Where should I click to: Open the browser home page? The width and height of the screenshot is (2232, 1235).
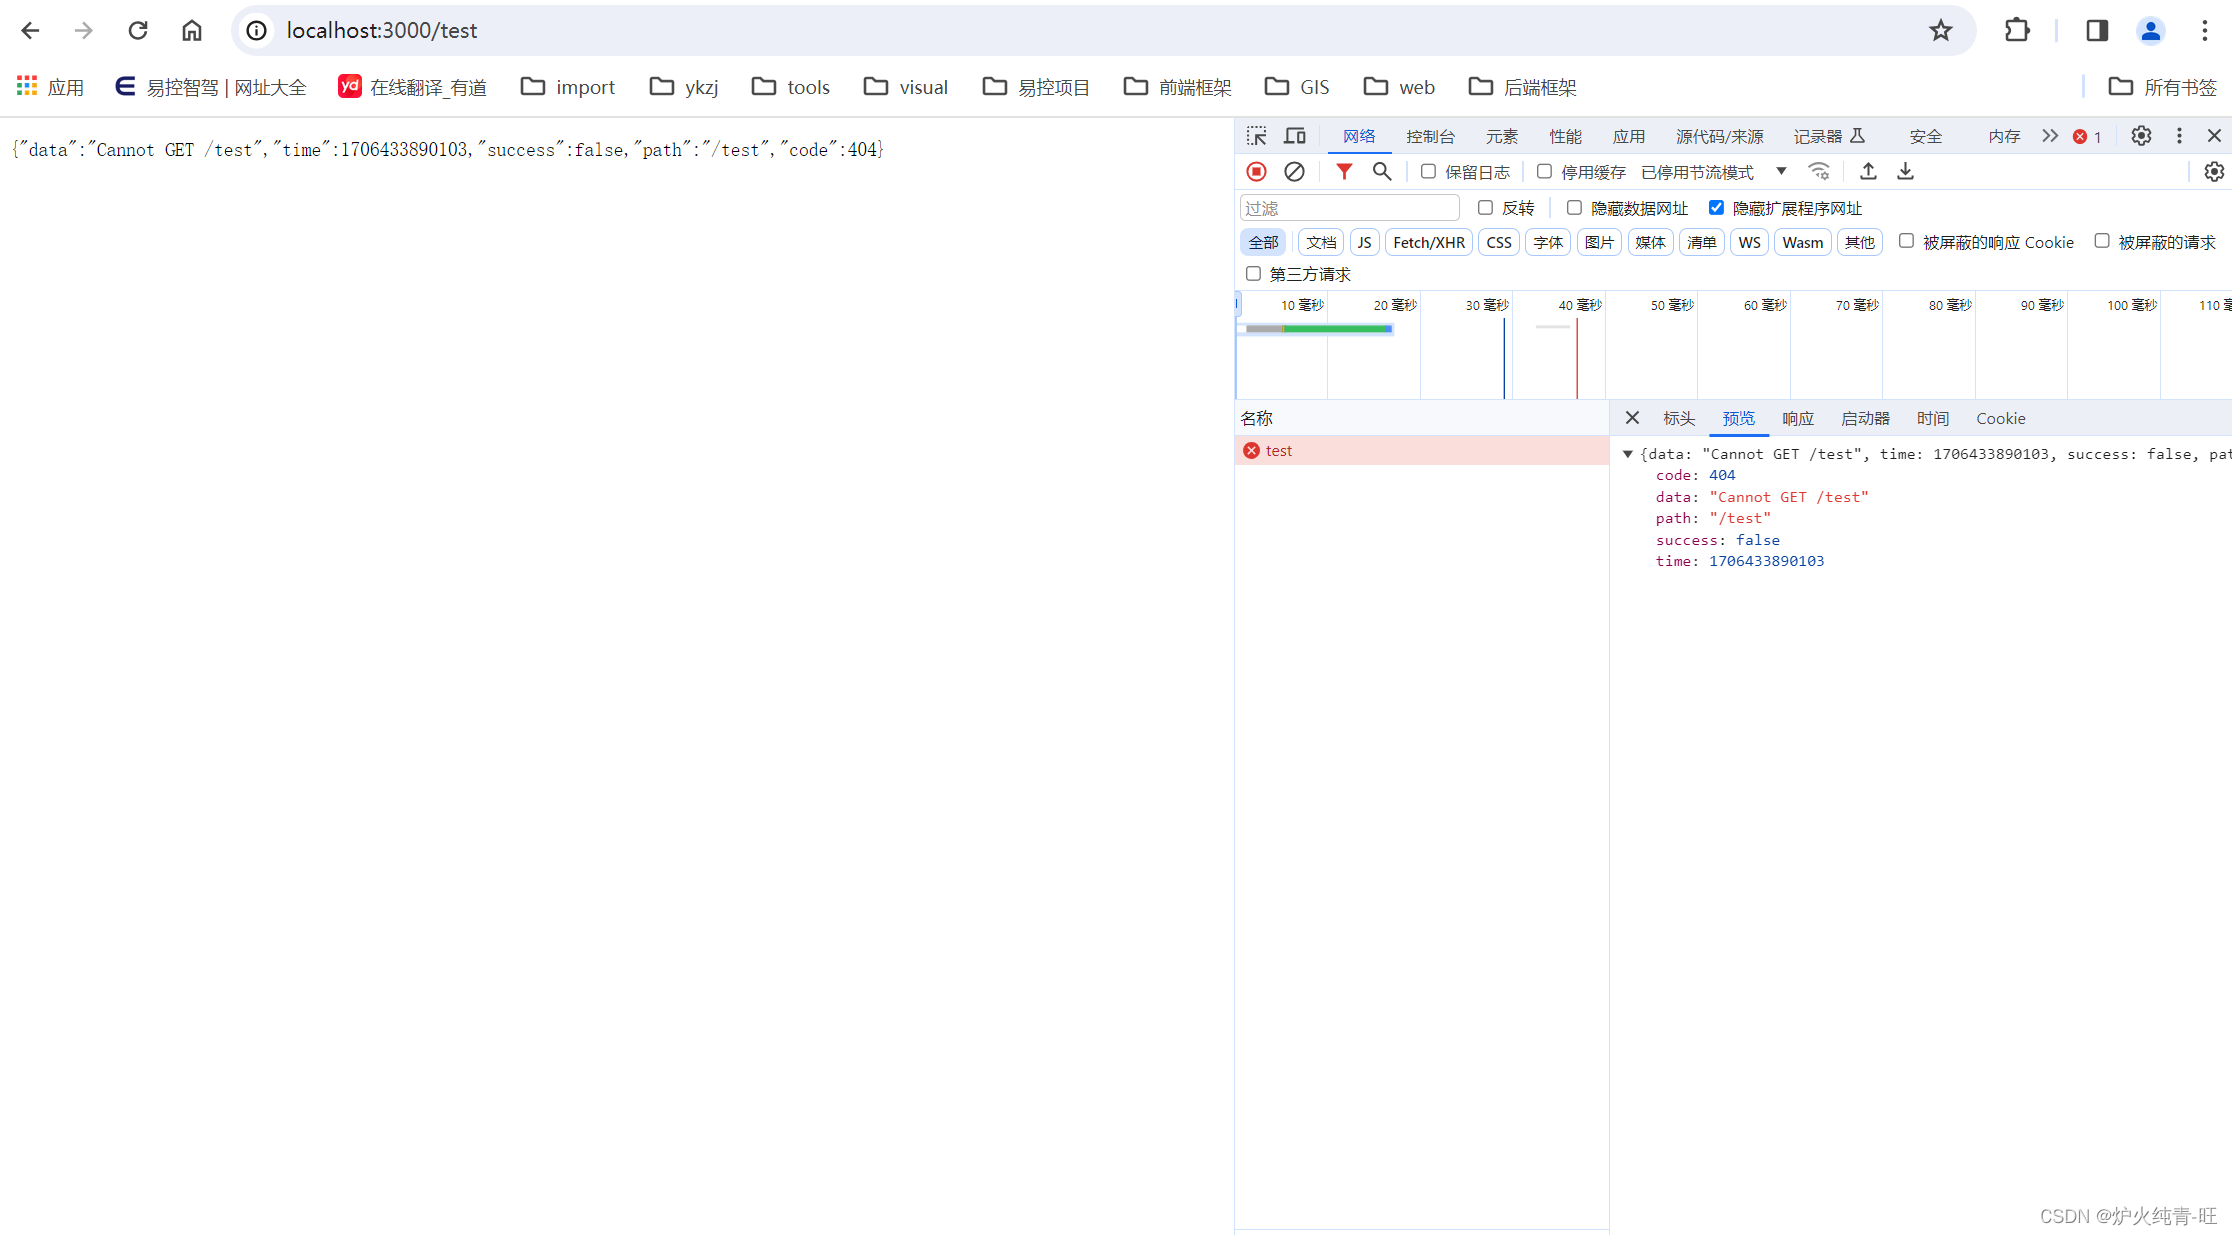click(x=192, y=31)
